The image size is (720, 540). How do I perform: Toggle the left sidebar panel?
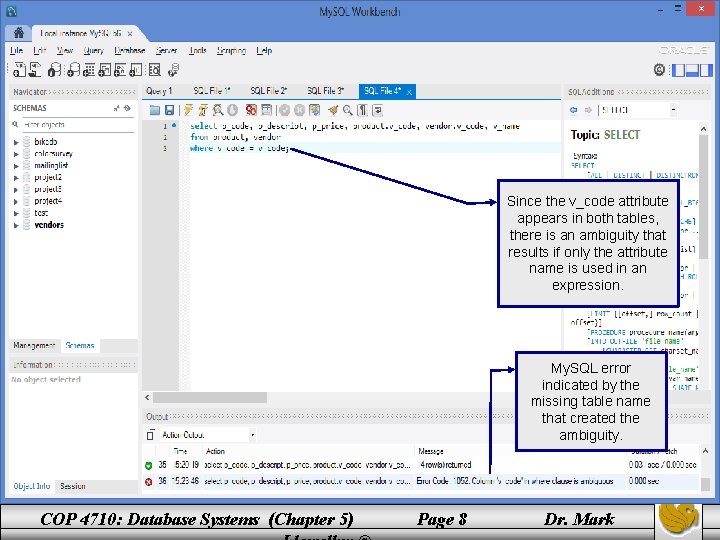click(x=678, y=70)
